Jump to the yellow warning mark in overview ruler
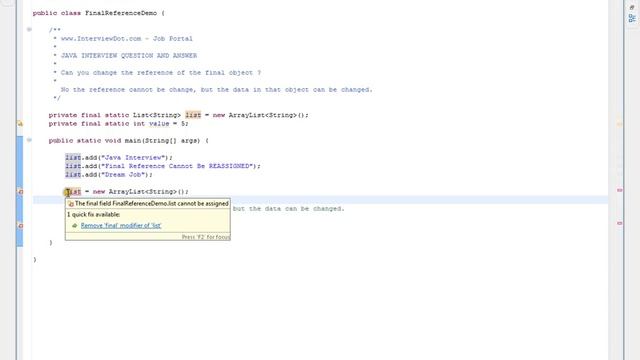The image size is (640, 360). tap(620, 124)
